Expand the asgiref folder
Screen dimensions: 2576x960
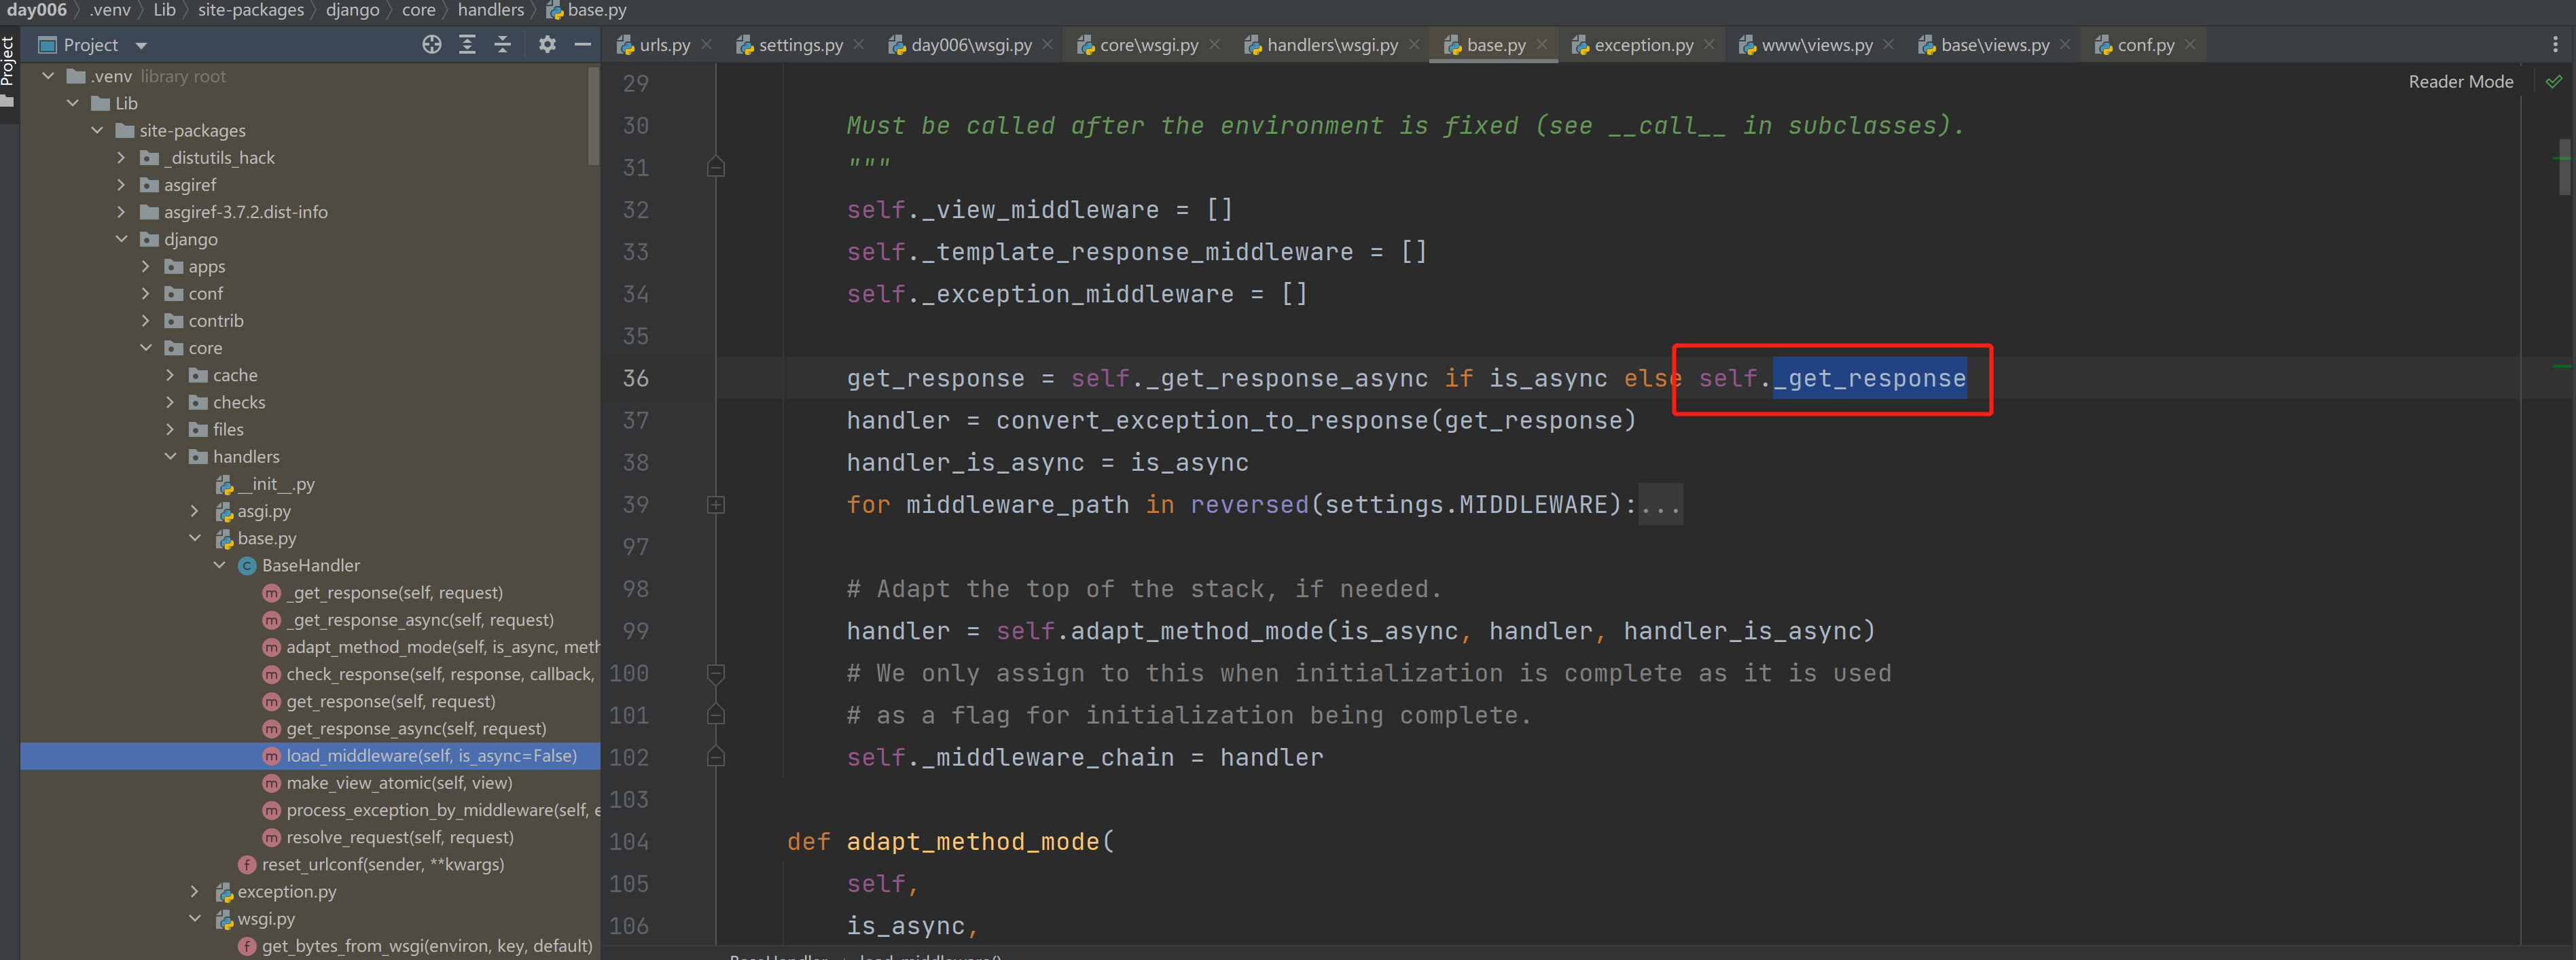pos(121,185)
